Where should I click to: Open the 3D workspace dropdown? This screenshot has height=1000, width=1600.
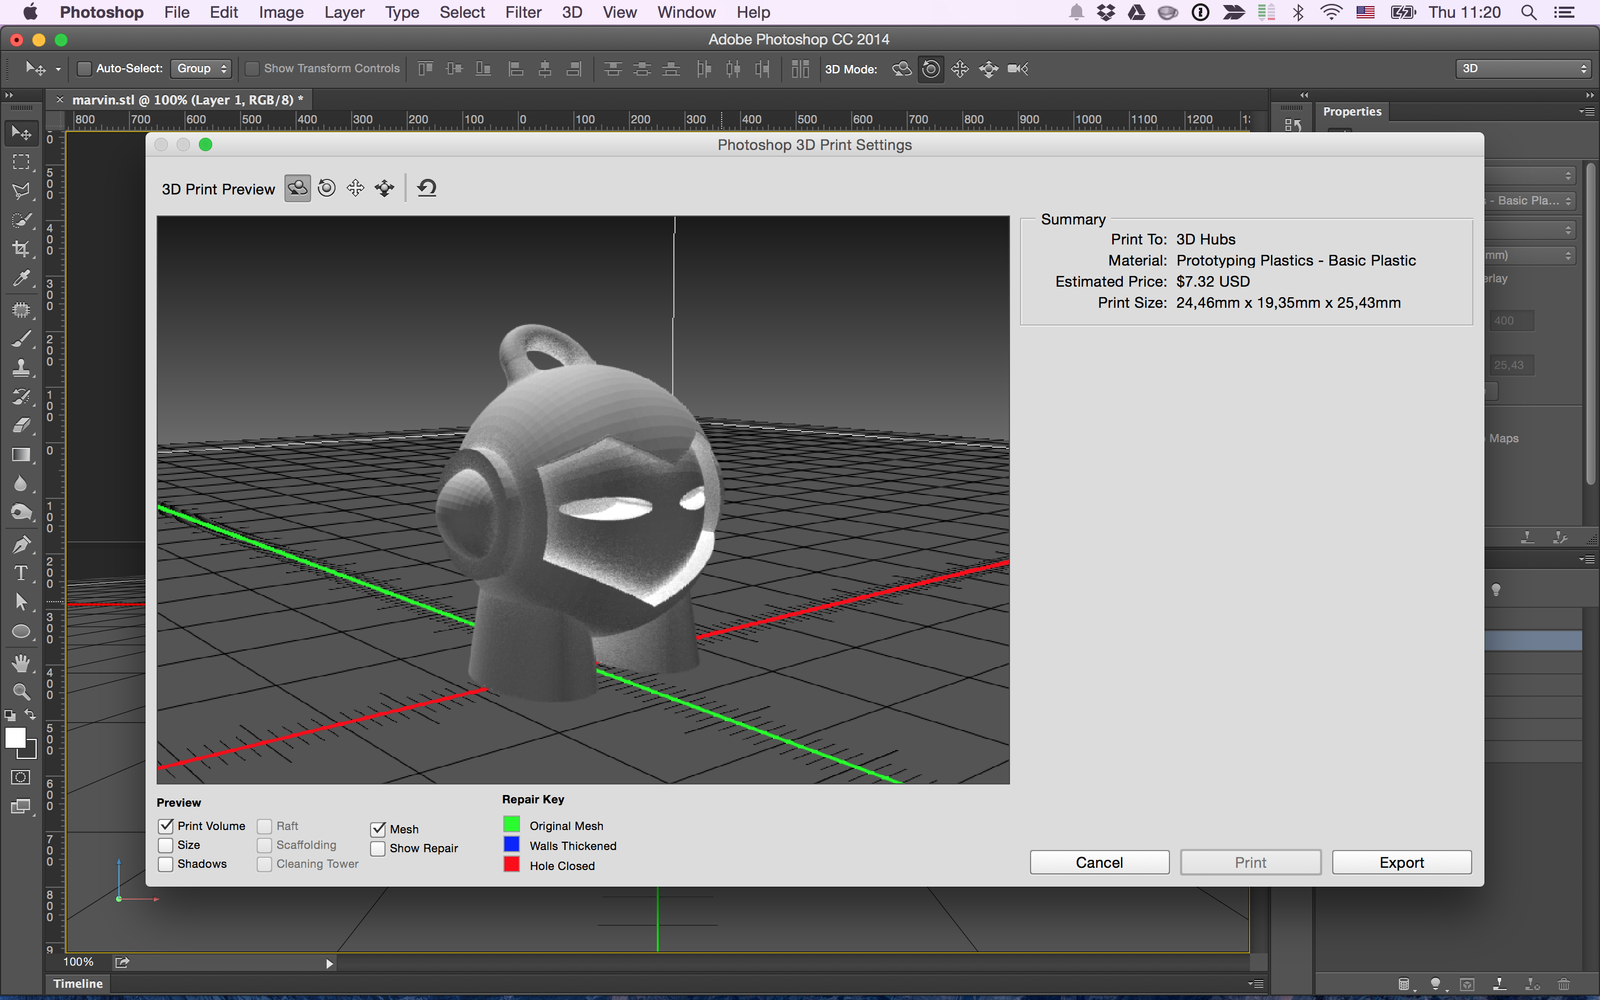coord(1523,69)
